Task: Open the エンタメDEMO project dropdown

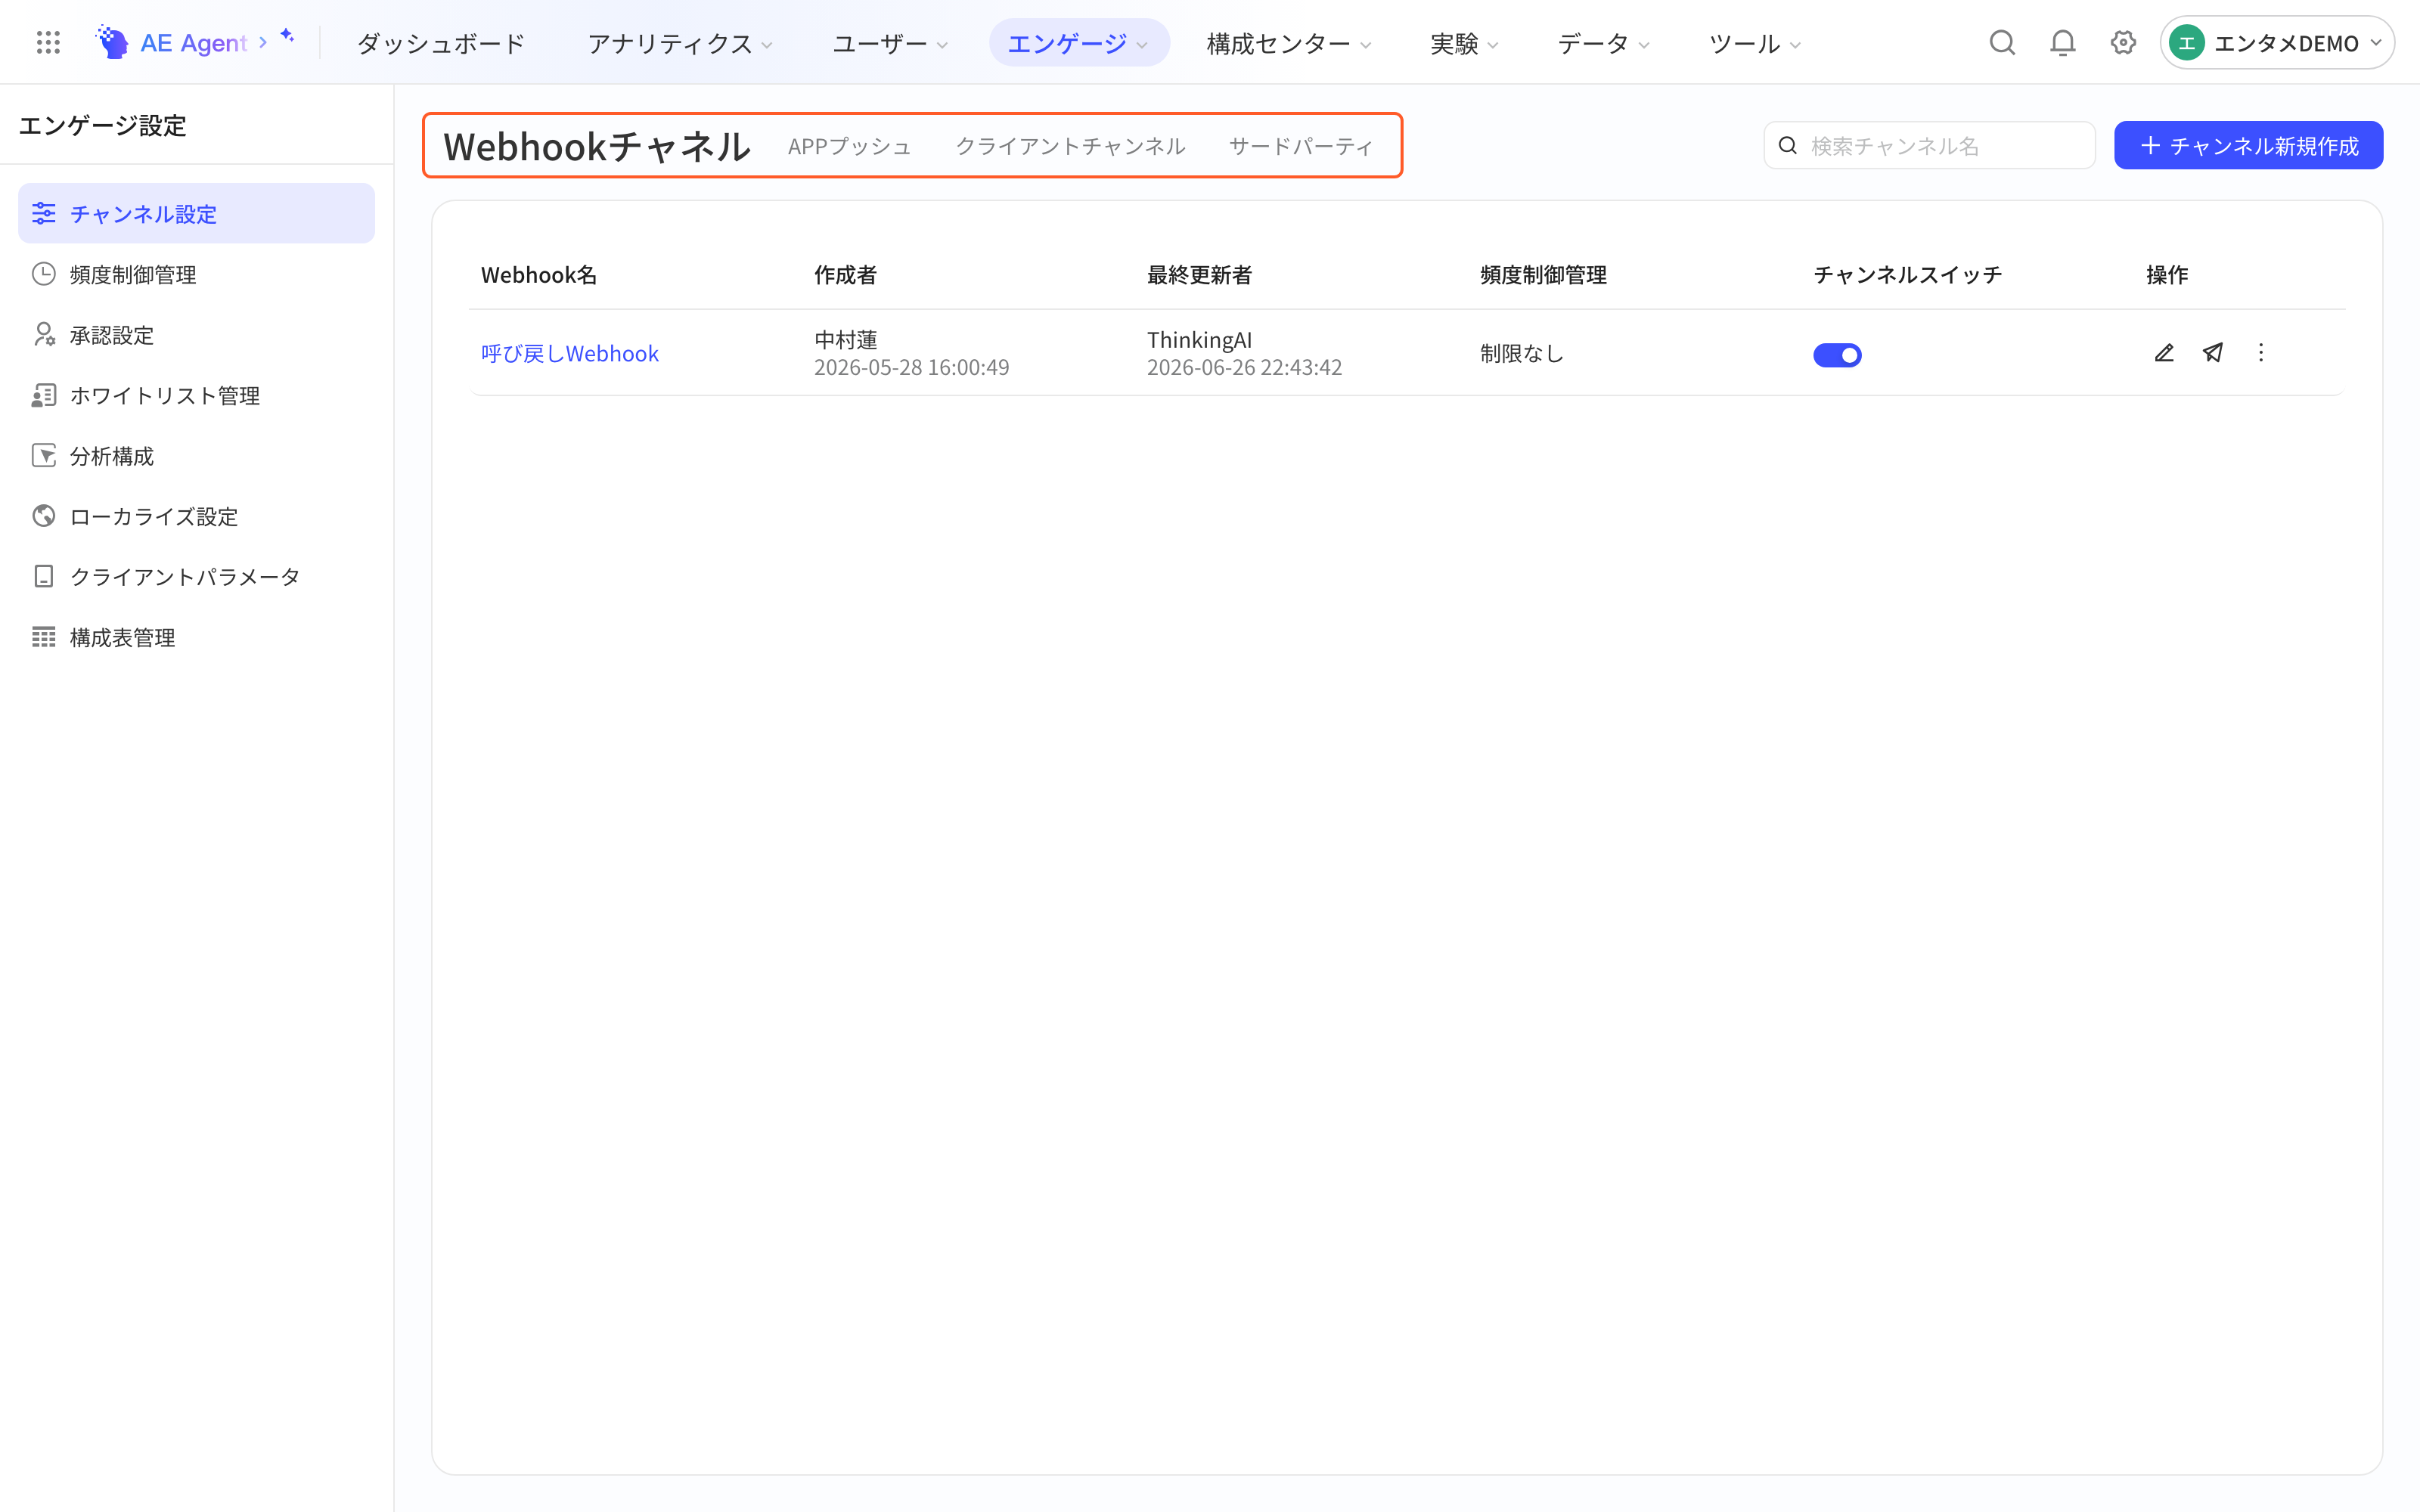Action: tap(2277, 43)
